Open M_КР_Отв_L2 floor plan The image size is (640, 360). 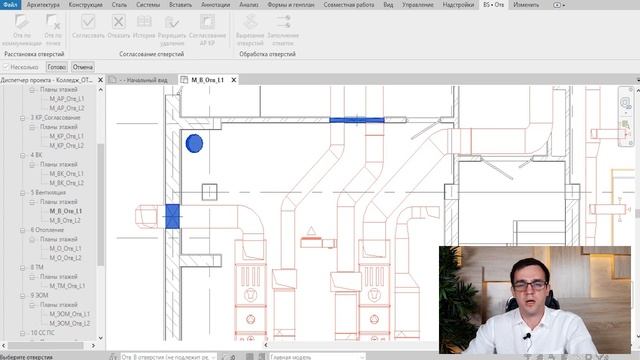point(67,146)
